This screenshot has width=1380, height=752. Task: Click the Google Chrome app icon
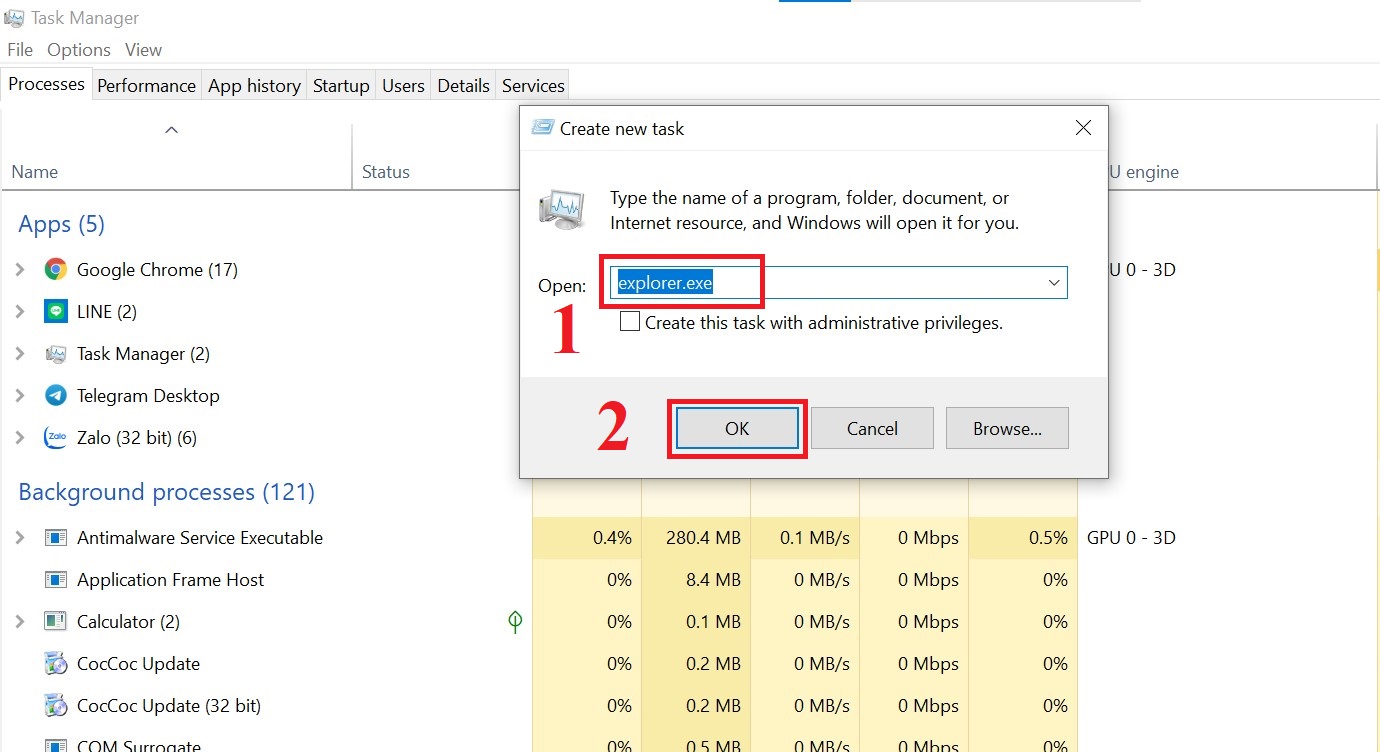coord(56,269)
